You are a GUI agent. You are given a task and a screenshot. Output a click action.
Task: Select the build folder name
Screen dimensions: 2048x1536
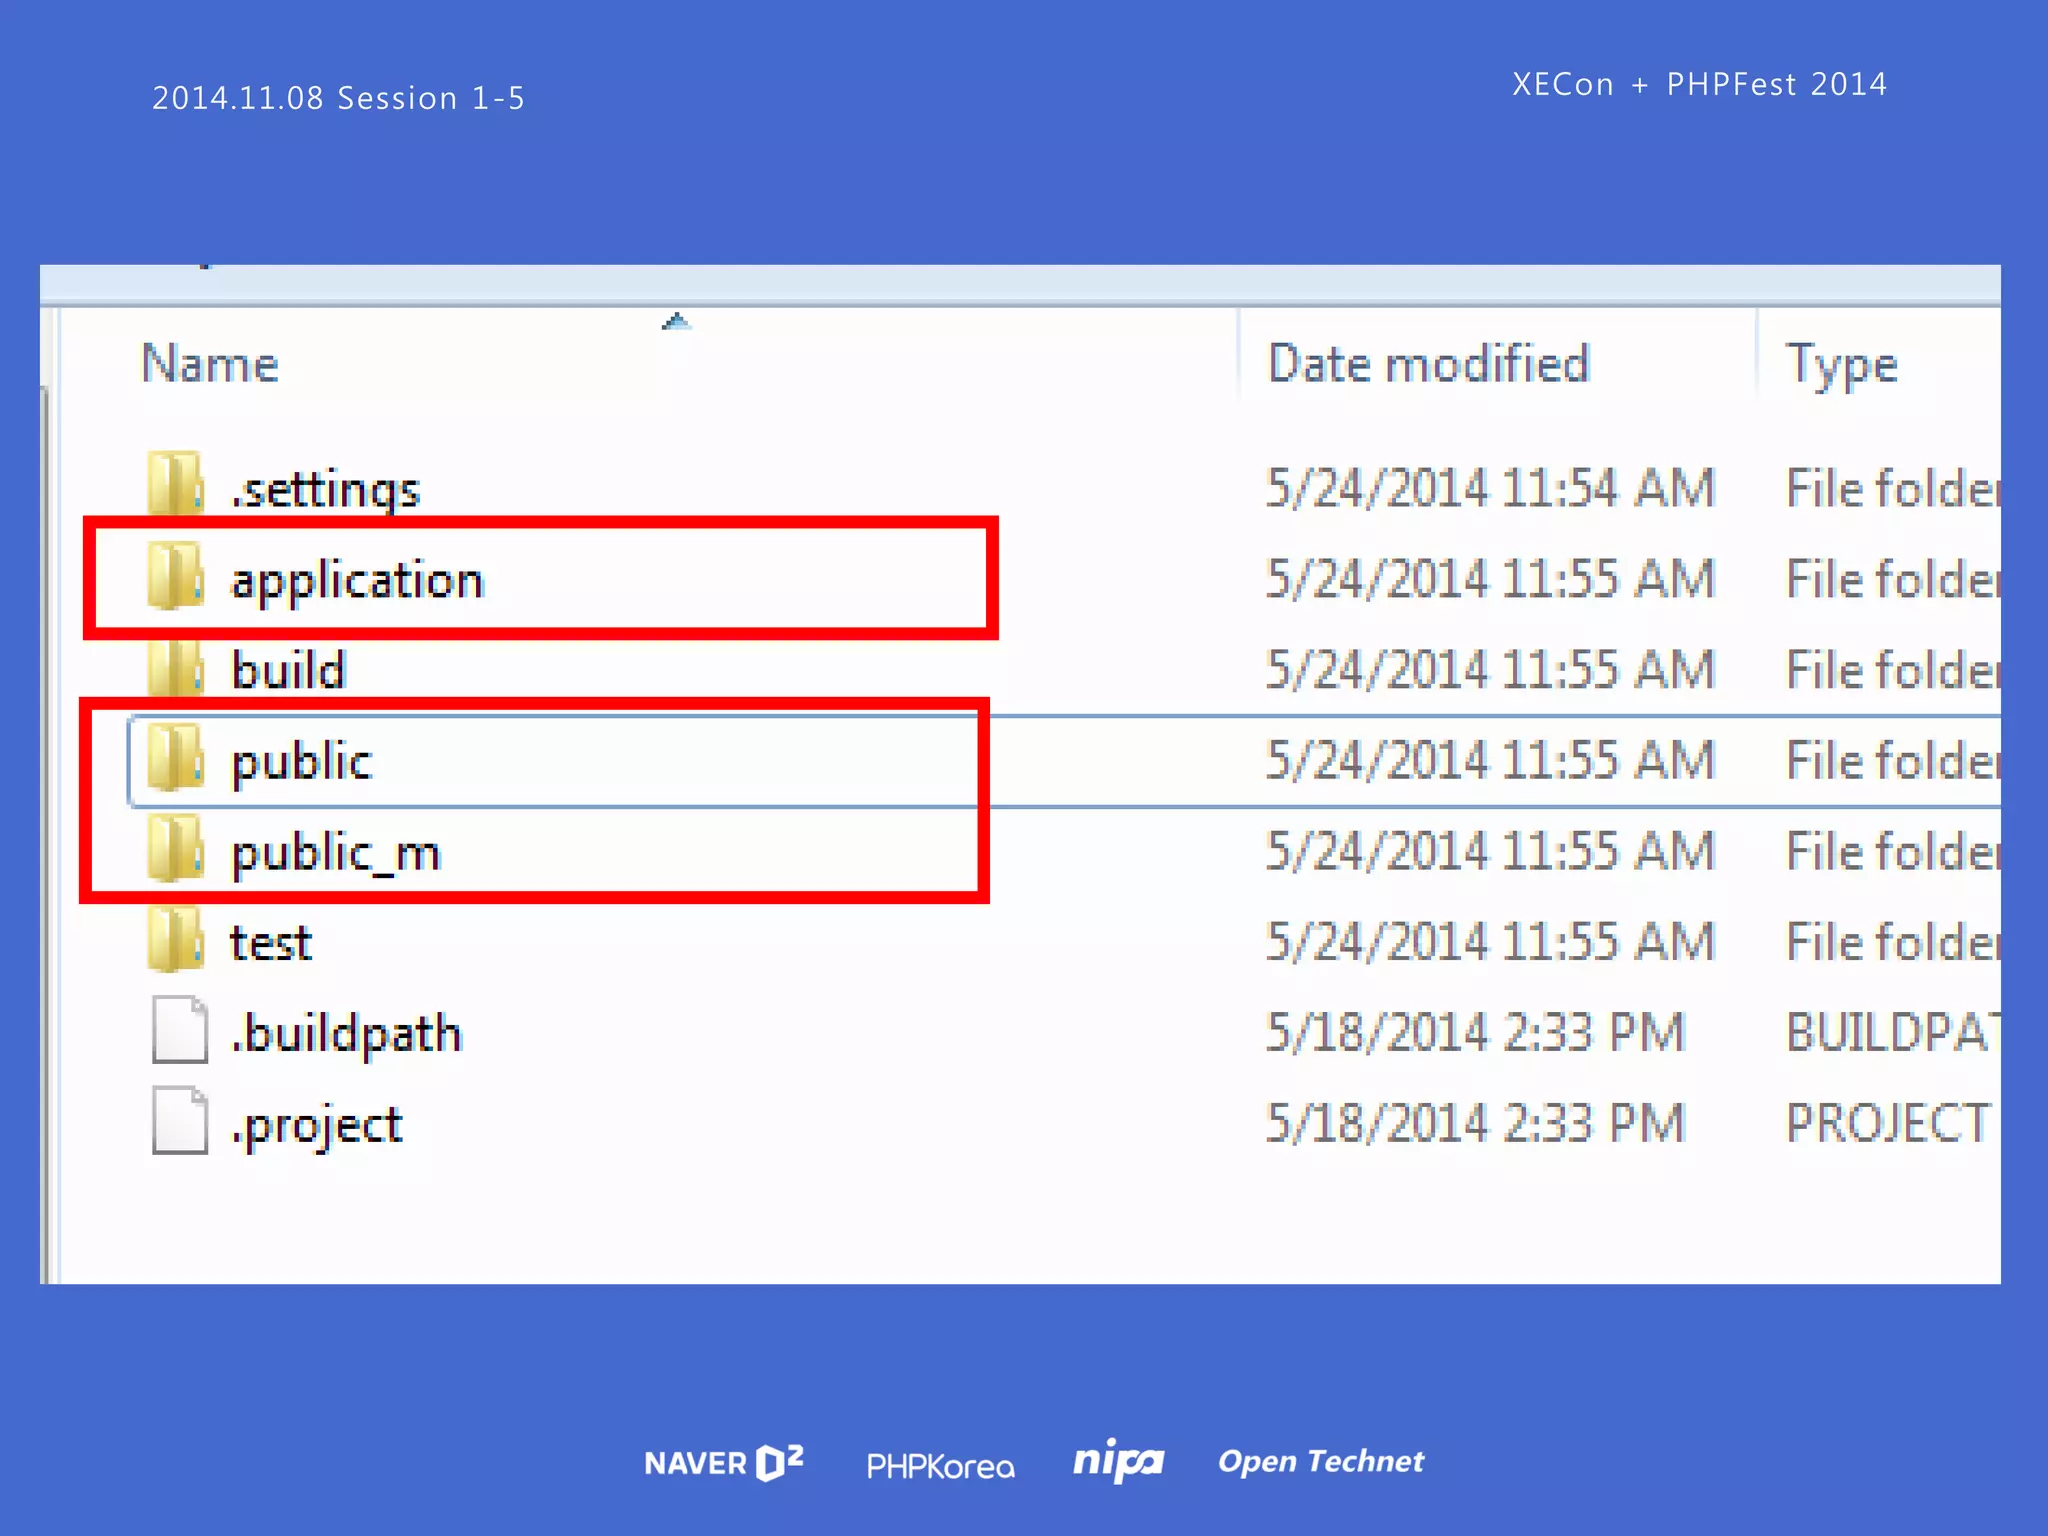pyautogui.click(x=288, y=670)
